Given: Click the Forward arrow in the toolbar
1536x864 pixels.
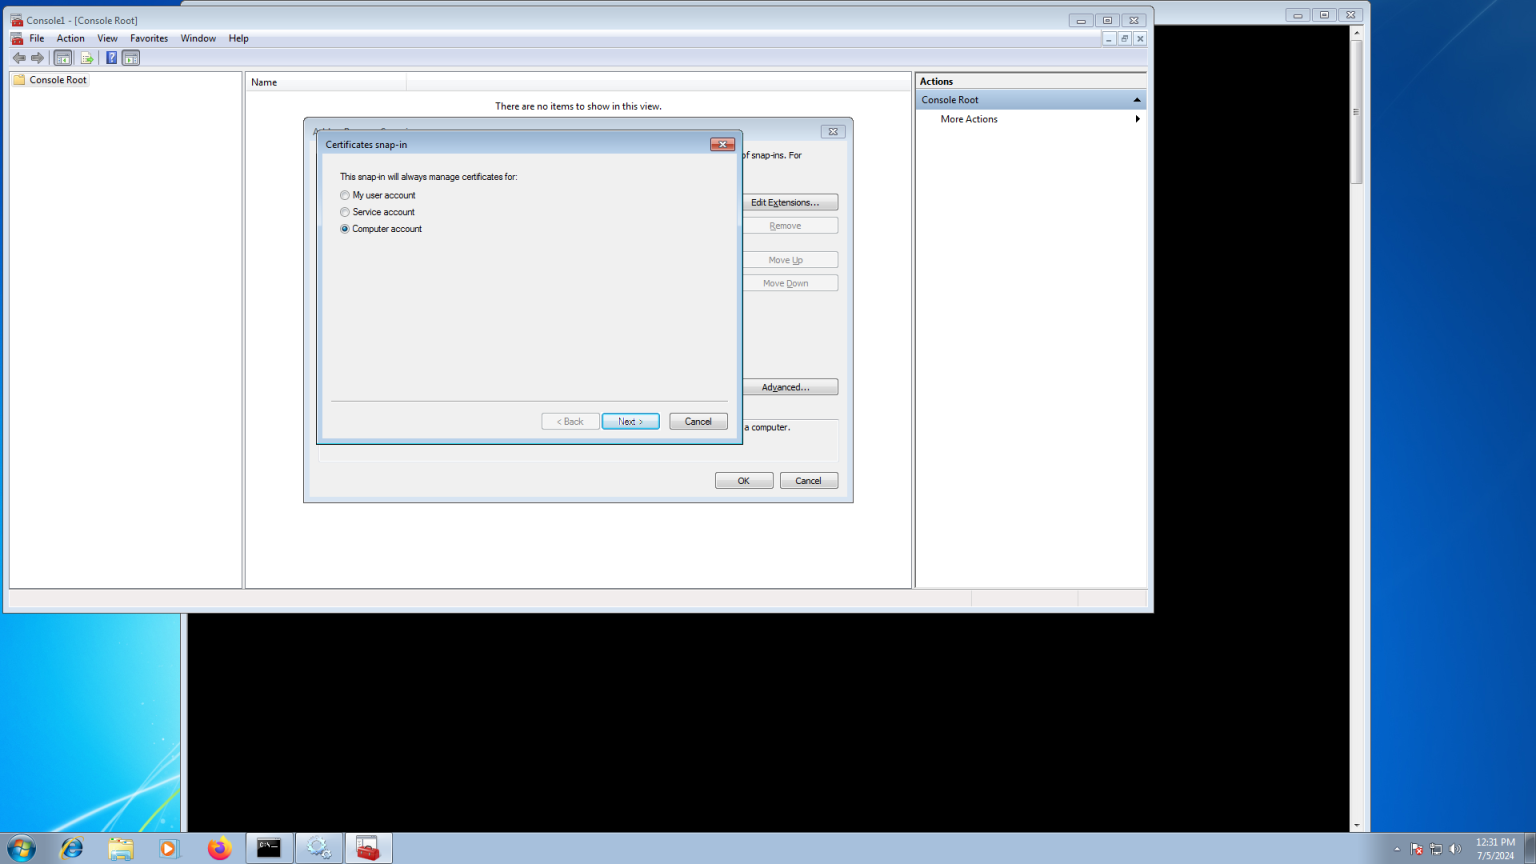Looking at the screenshot, I should [38, 58].
